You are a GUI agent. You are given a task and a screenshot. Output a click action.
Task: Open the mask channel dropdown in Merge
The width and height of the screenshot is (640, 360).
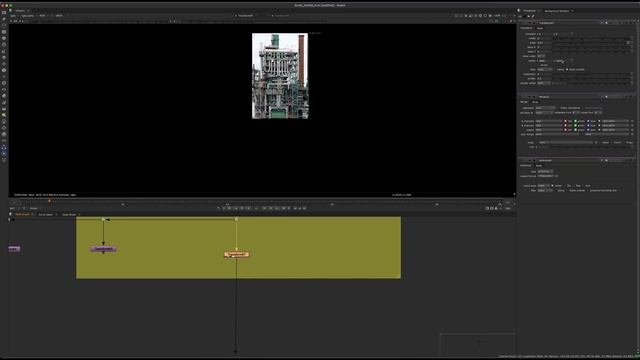[x=566, y=142]
